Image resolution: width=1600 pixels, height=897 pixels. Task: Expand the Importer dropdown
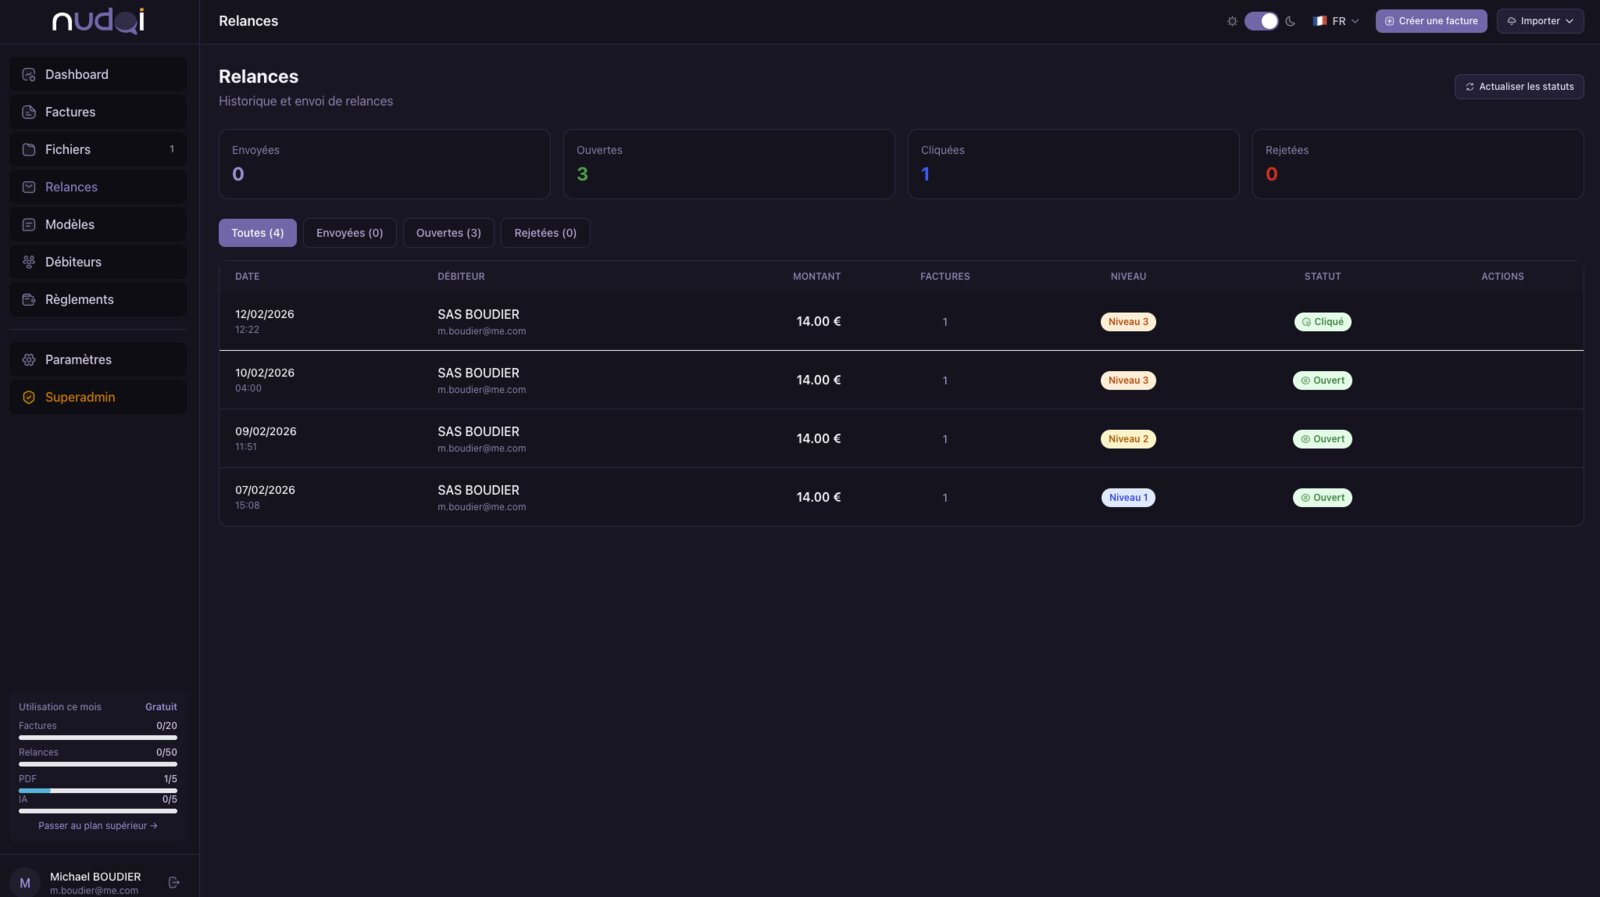1540,21
